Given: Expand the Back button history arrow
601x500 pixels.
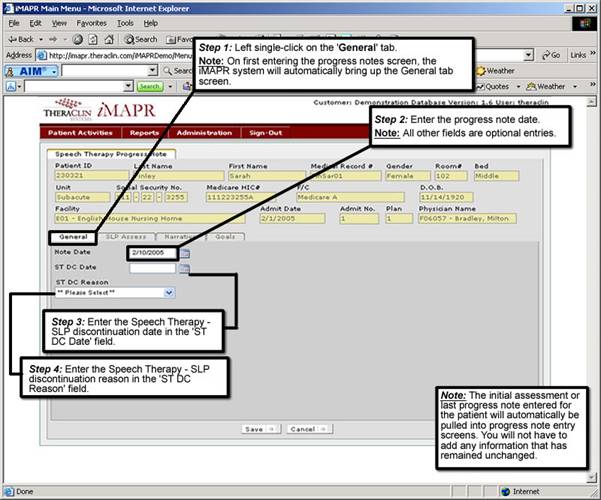Looking at the screenshot, I should [41, 39].
